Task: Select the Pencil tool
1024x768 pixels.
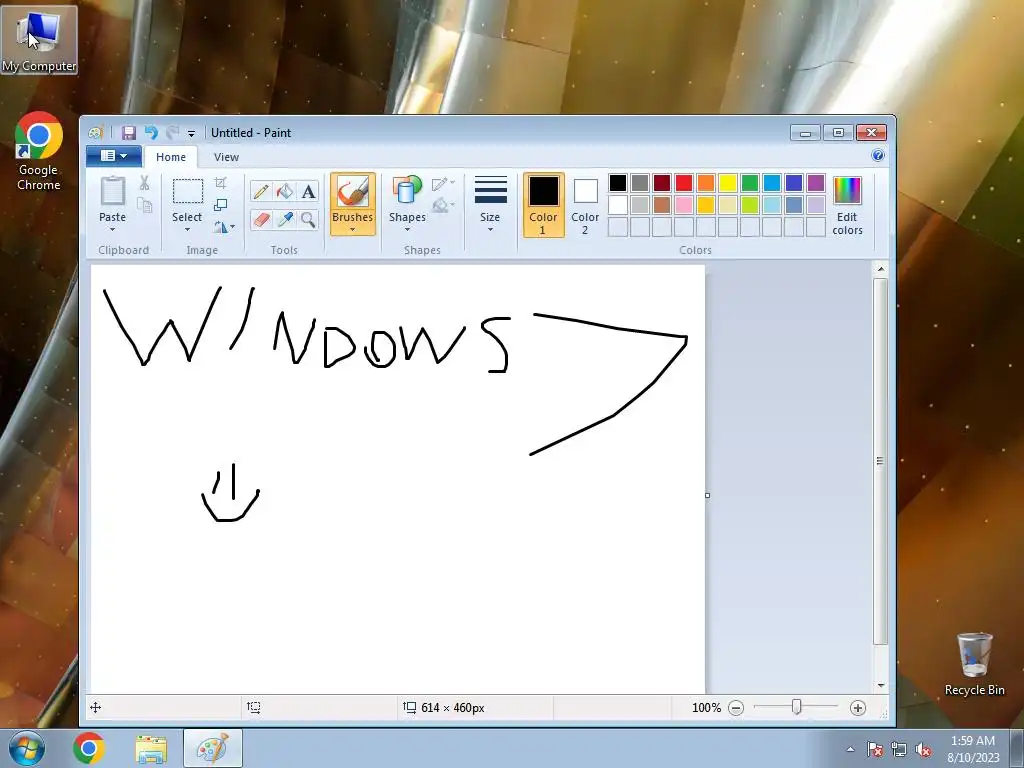Action: pos(261,191)
